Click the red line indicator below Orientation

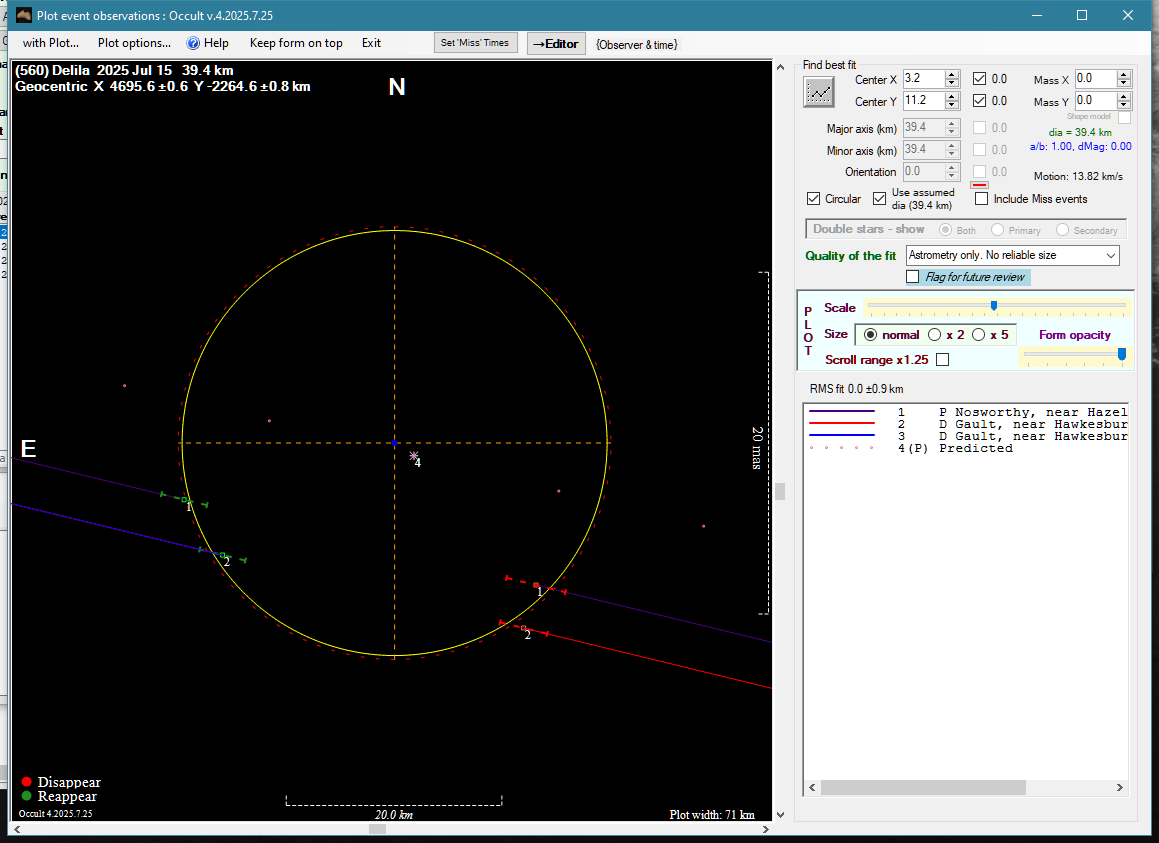(x=980, y=185)
